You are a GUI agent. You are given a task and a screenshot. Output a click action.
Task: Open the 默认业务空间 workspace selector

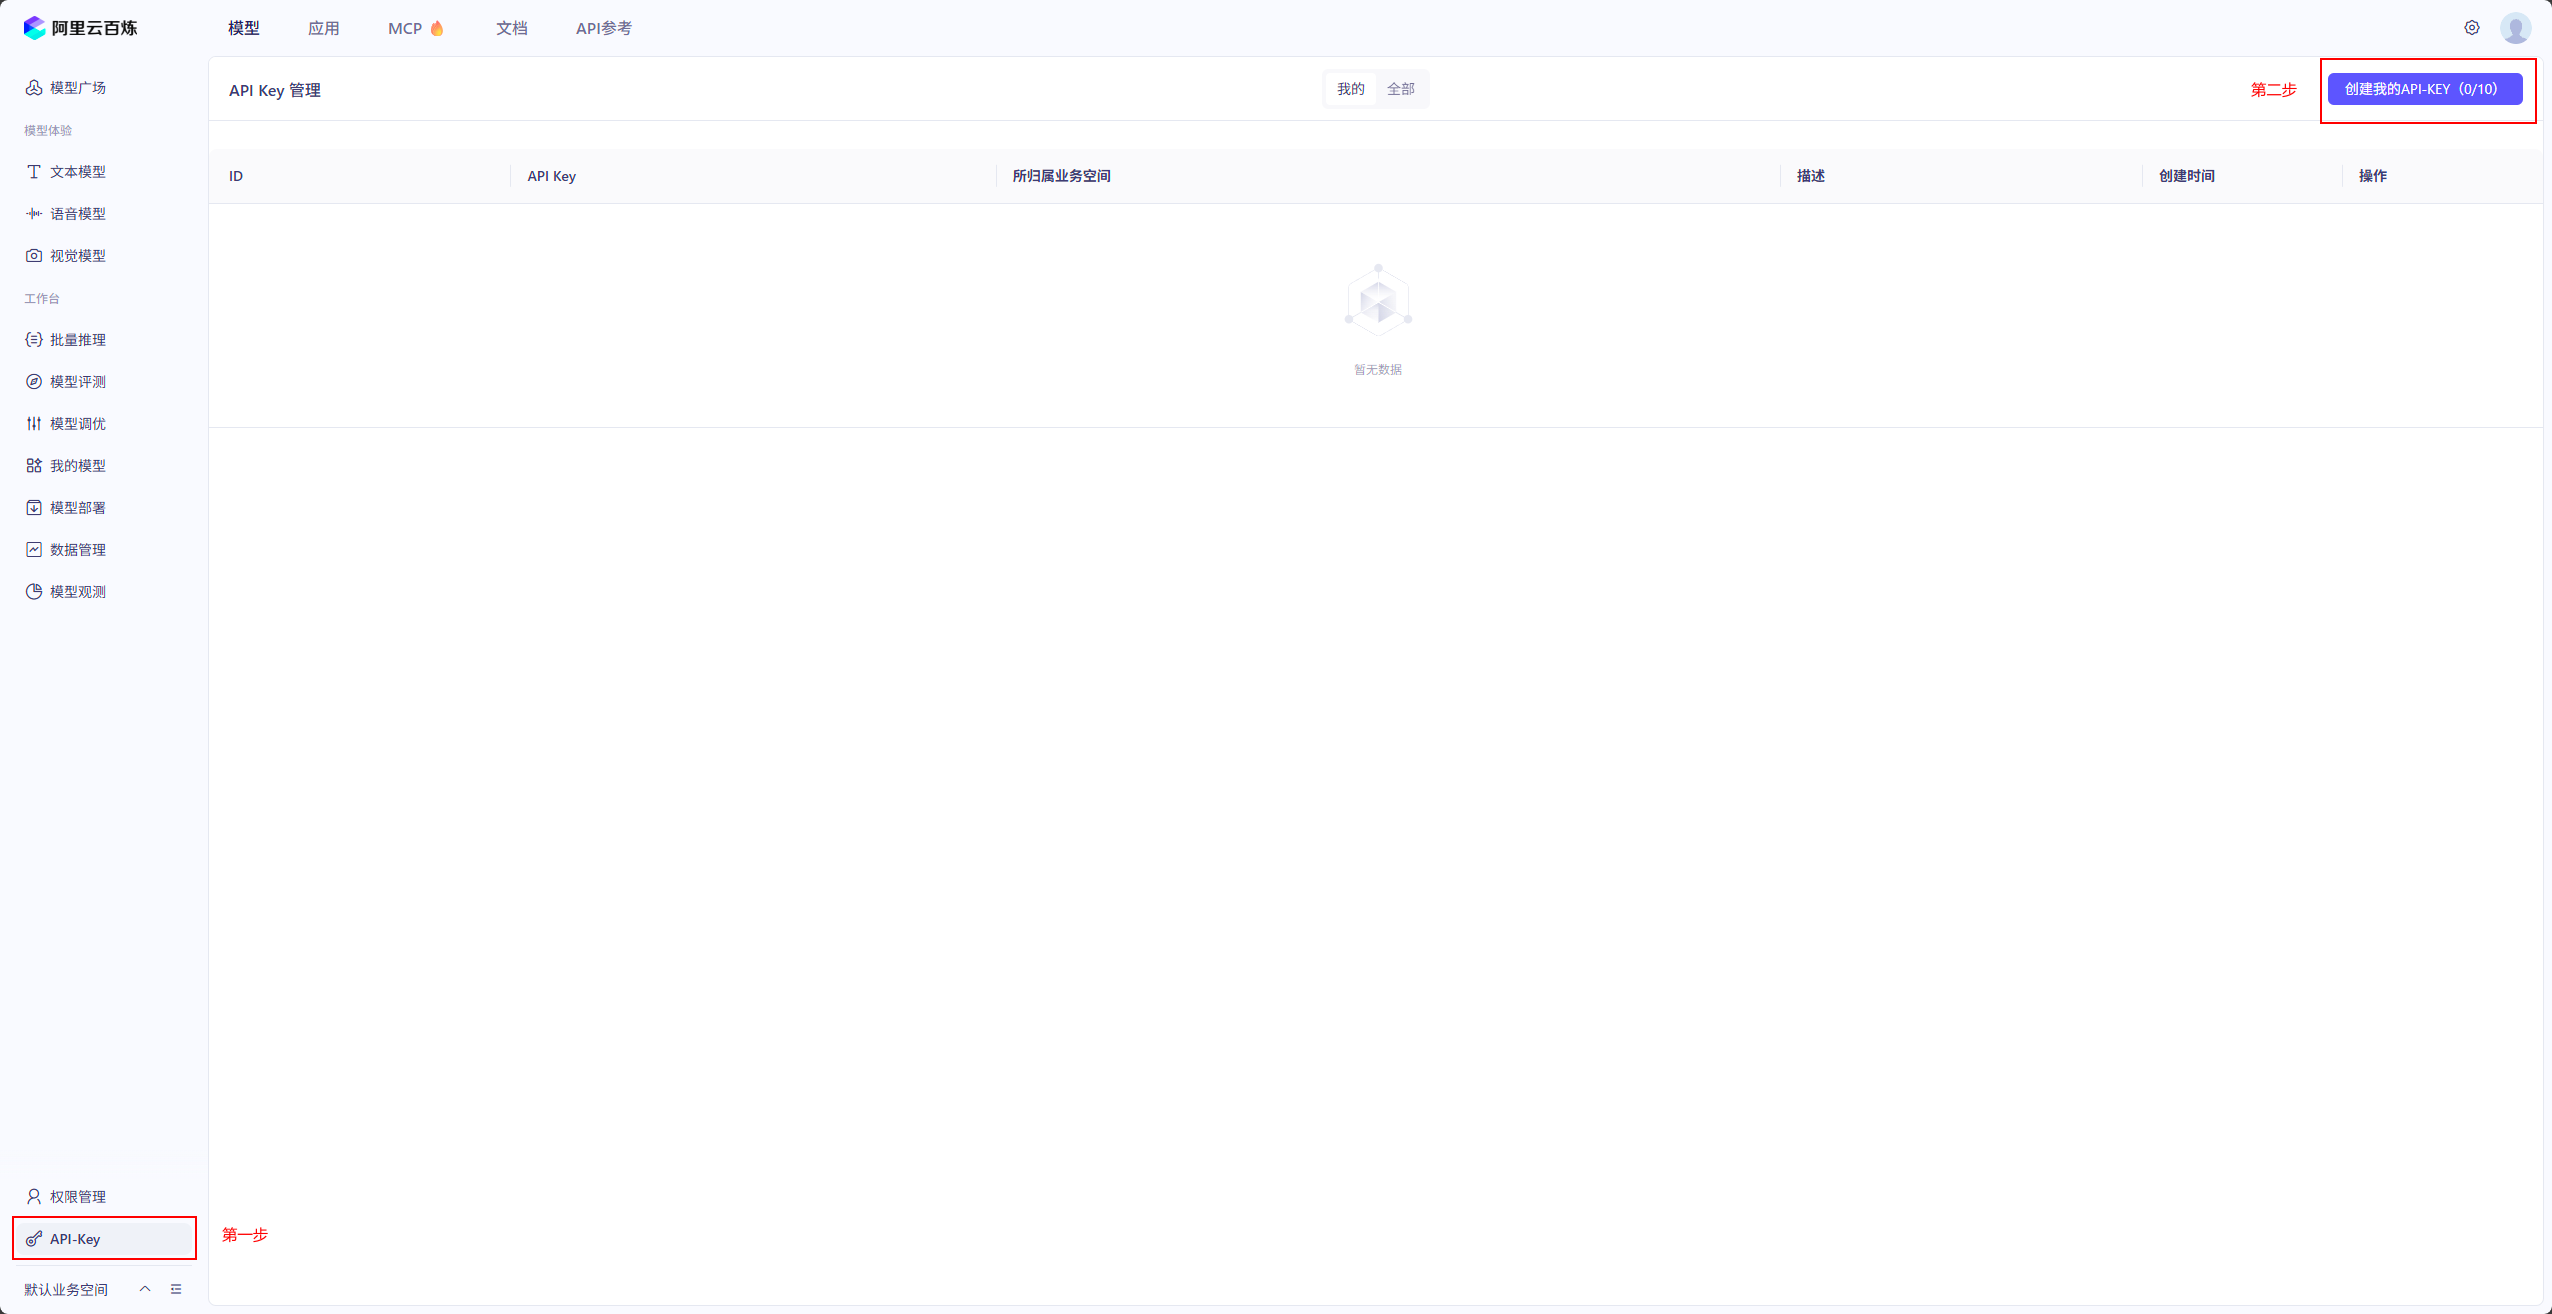[x=66, y=1290]
